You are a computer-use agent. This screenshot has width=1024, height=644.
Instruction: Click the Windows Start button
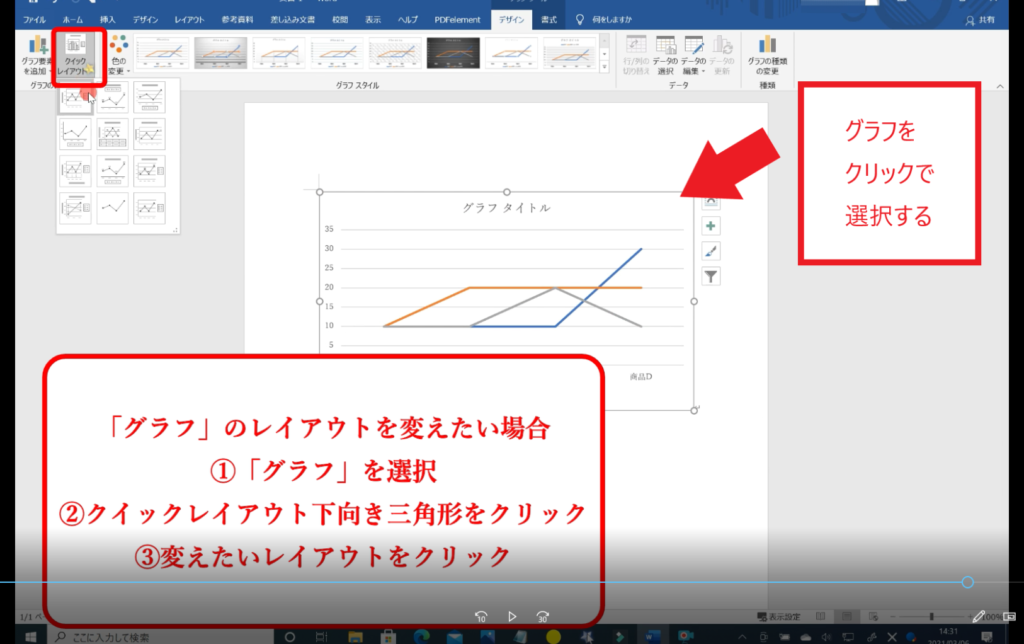31,636
